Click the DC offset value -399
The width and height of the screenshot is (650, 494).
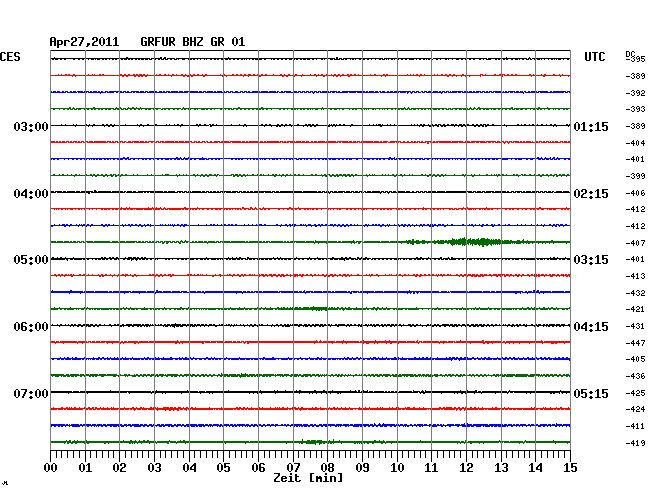pyautogui.click(x=635, y=176)
